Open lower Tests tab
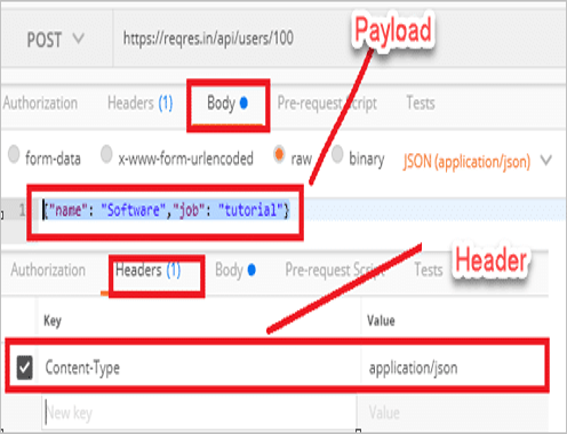567x434 pixels. [428, 270]
